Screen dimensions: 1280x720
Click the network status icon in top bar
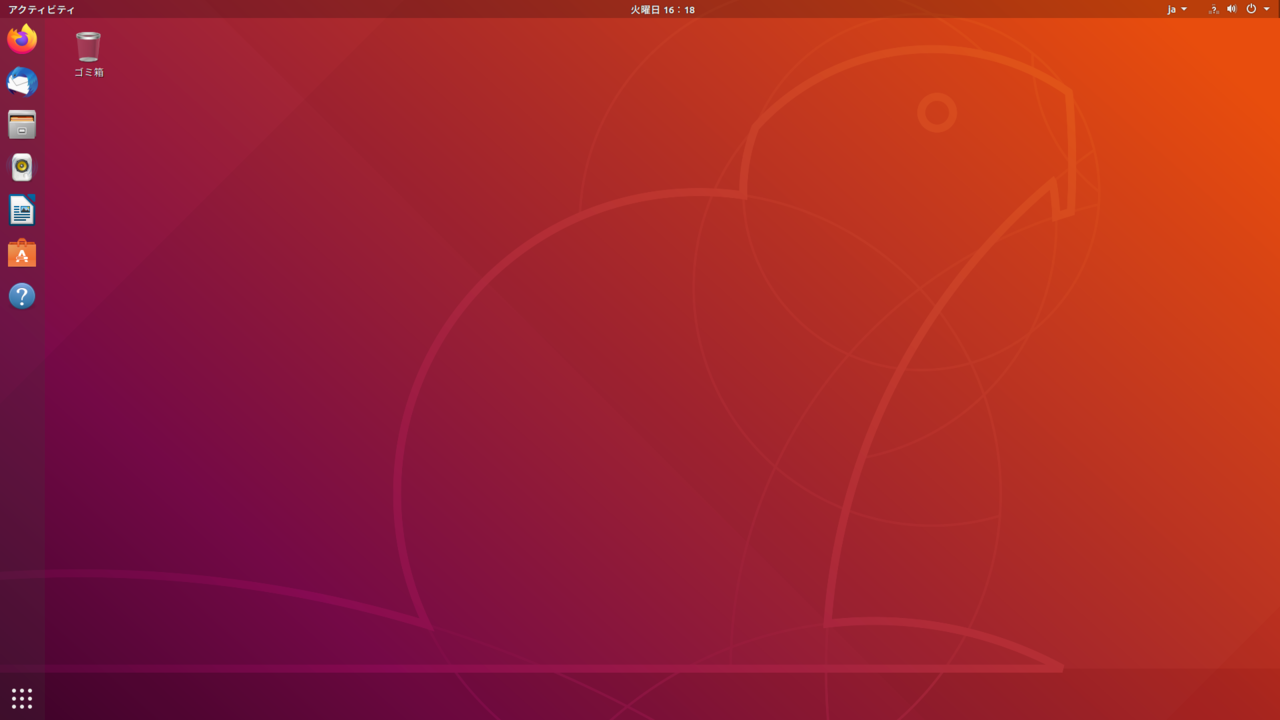coord(1213,9)
